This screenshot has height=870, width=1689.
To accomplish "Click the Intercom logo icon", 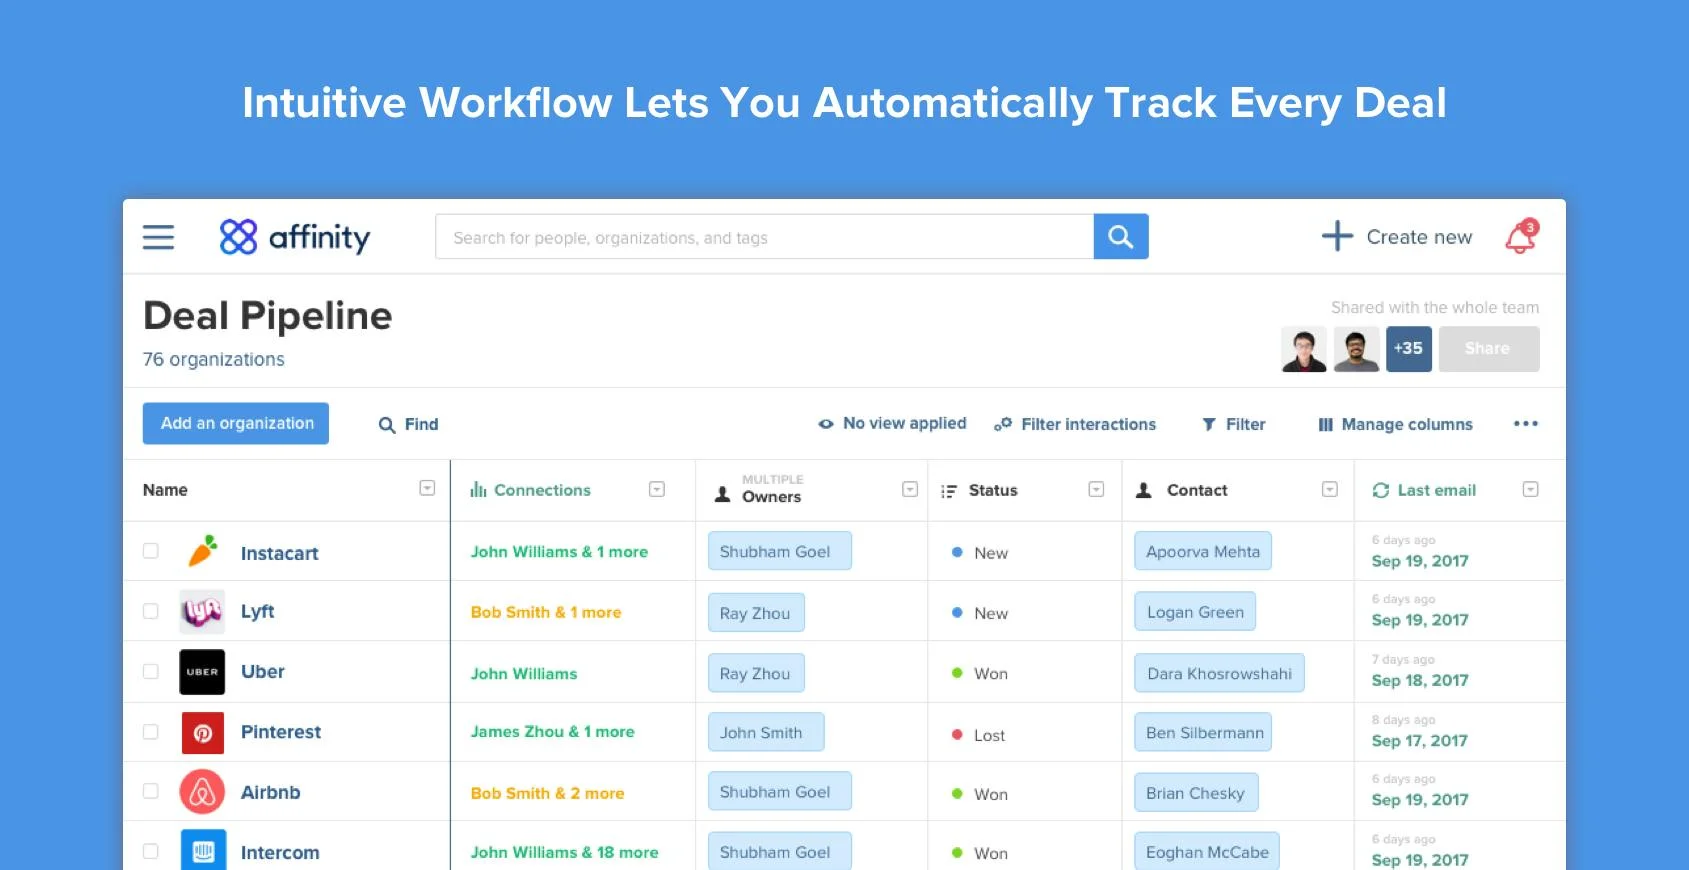I will (x=203, y=850).
